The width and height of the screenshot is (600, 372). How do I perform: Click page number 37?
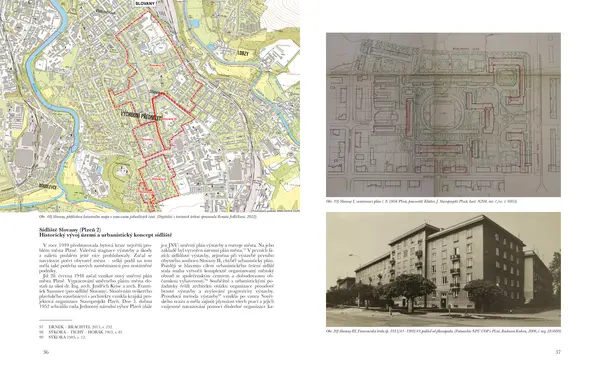pos(558,352)
